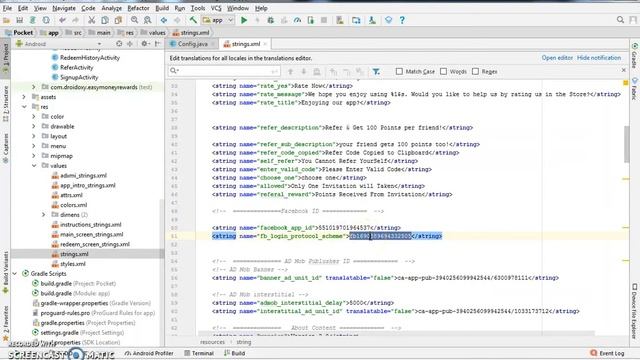Select the strings.xml editor tab
Viewport: 640px width, 360px height.
(x=245, y=44)
